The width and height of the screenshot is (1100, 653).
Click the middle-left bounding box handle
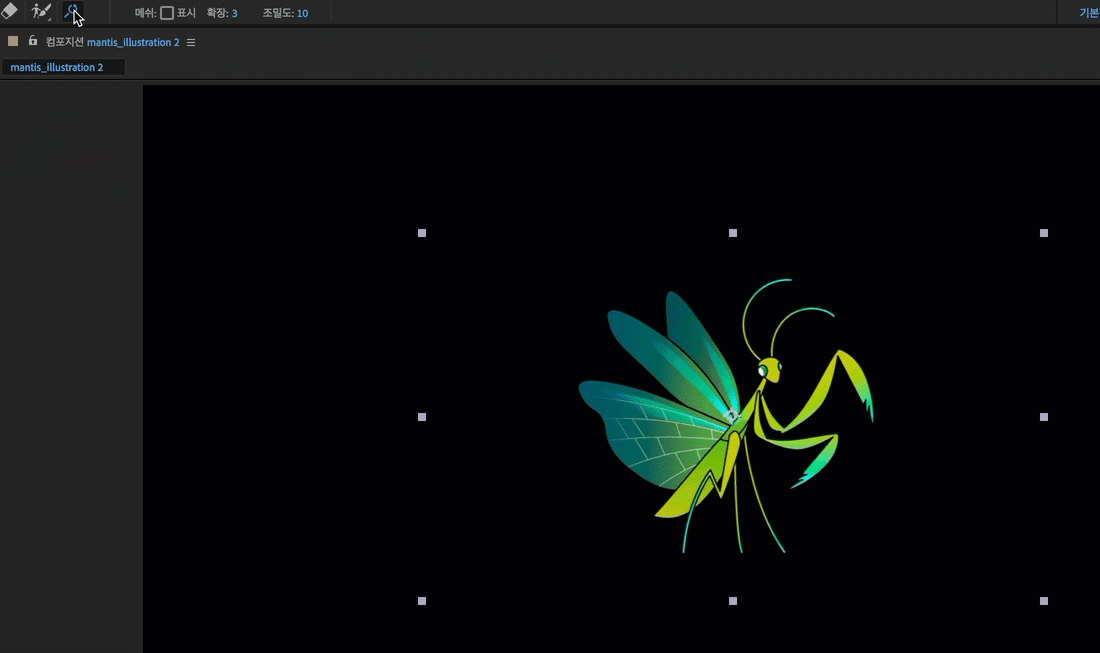(422, 417)
